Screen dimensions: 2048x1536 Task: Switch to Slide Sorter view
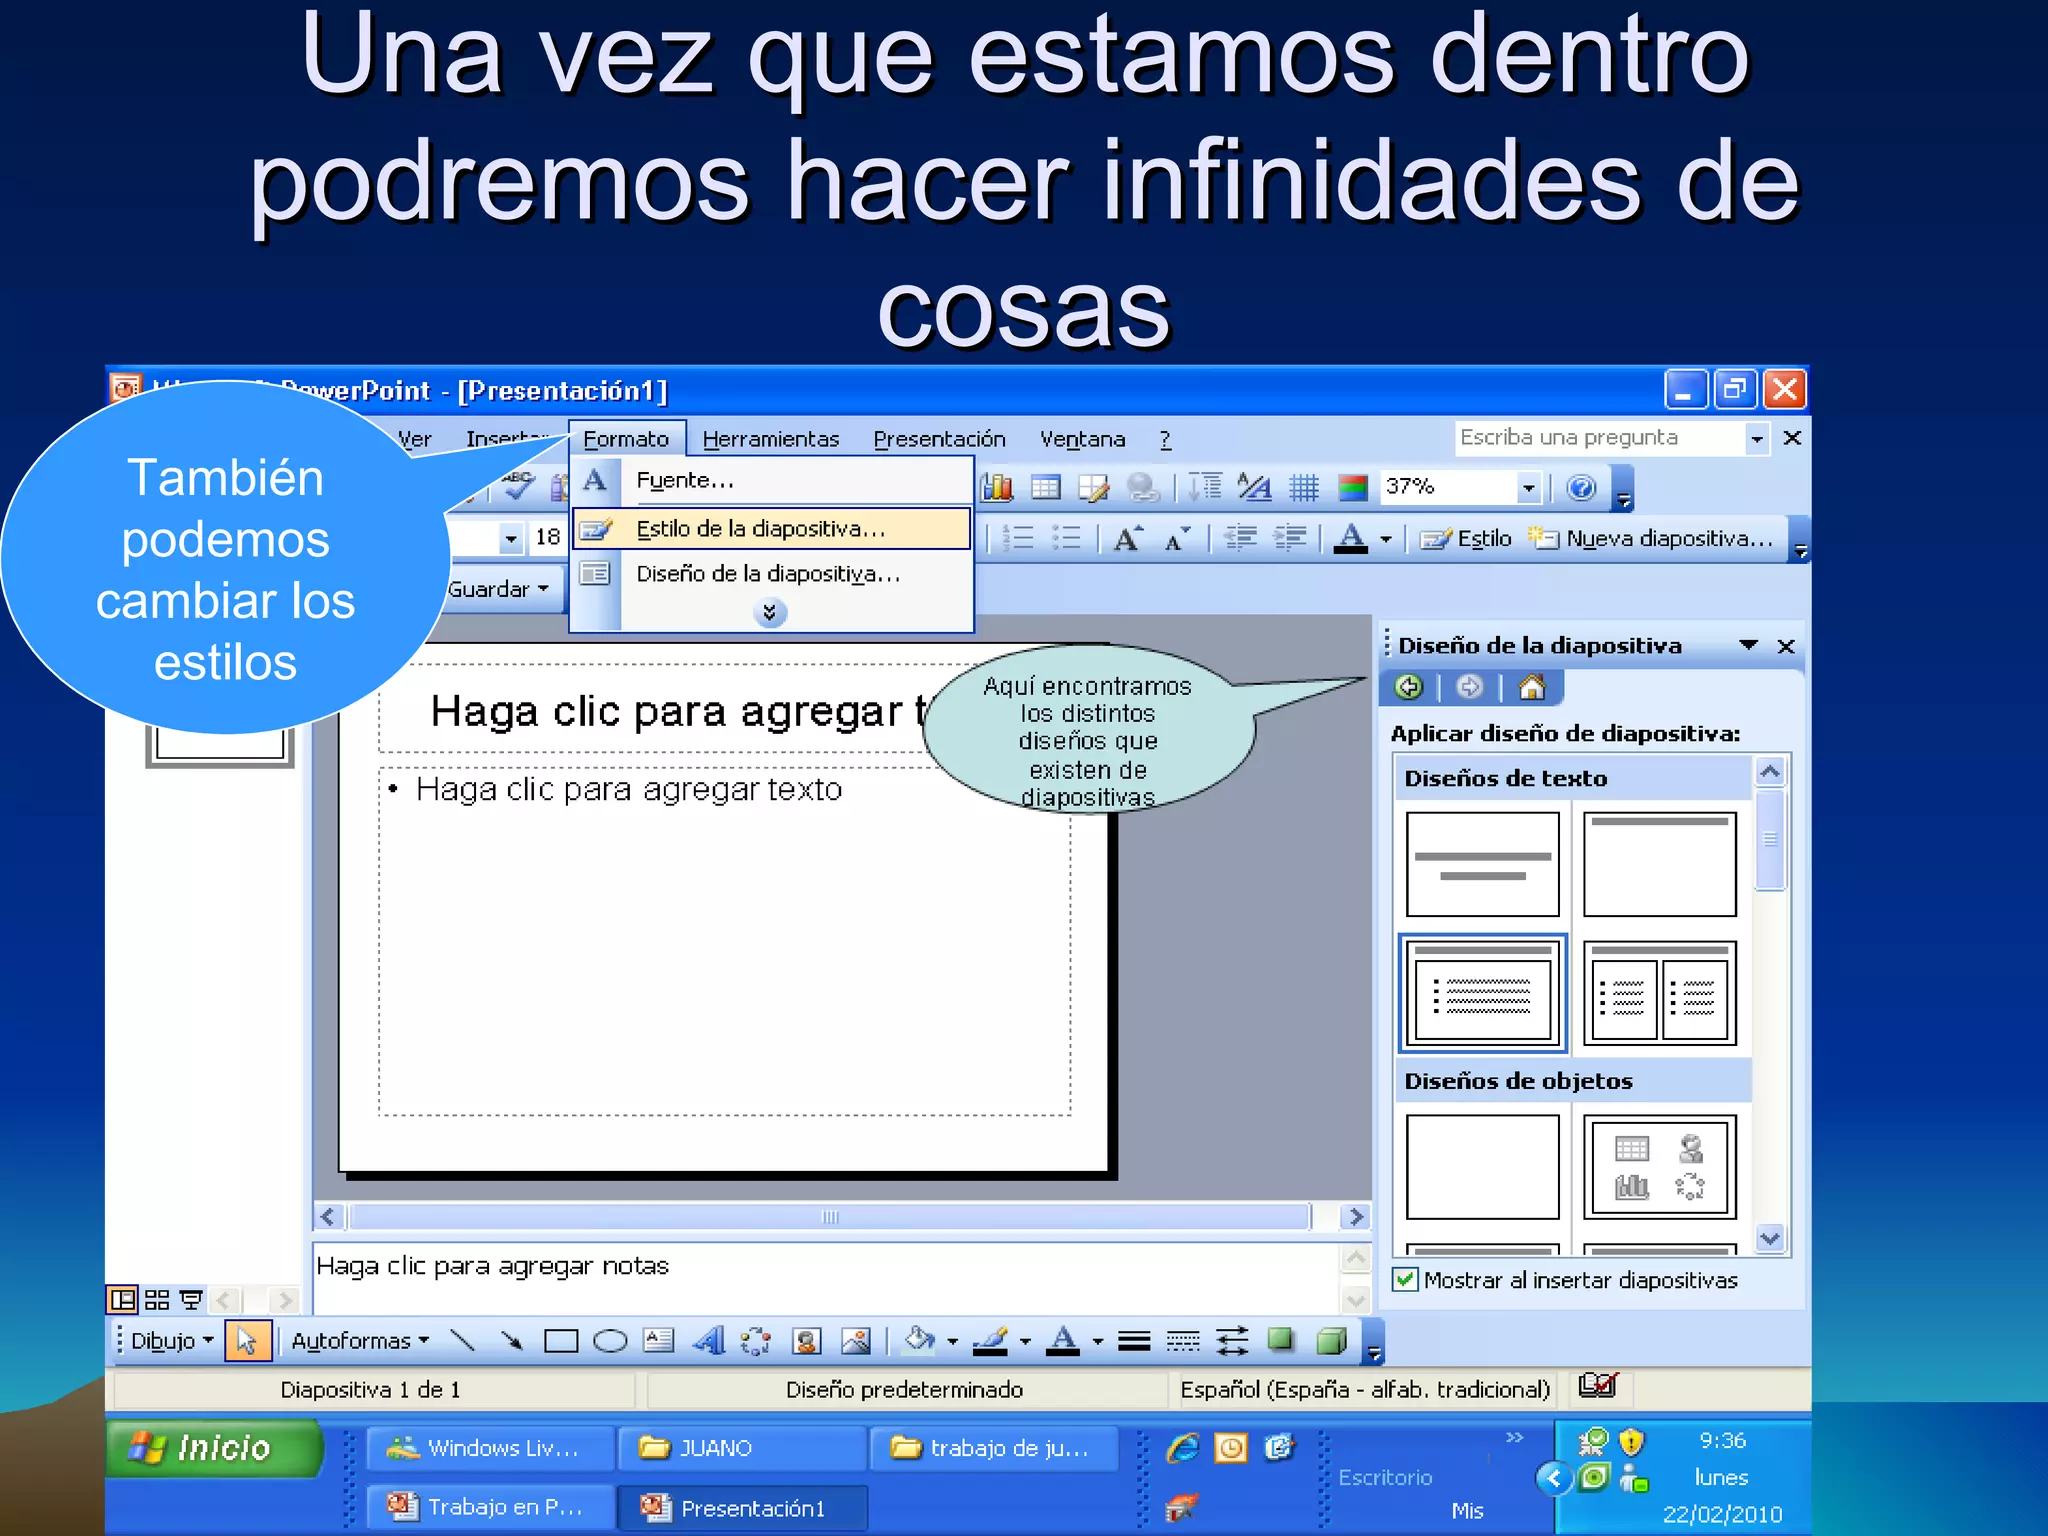[x=157, y=1300]
